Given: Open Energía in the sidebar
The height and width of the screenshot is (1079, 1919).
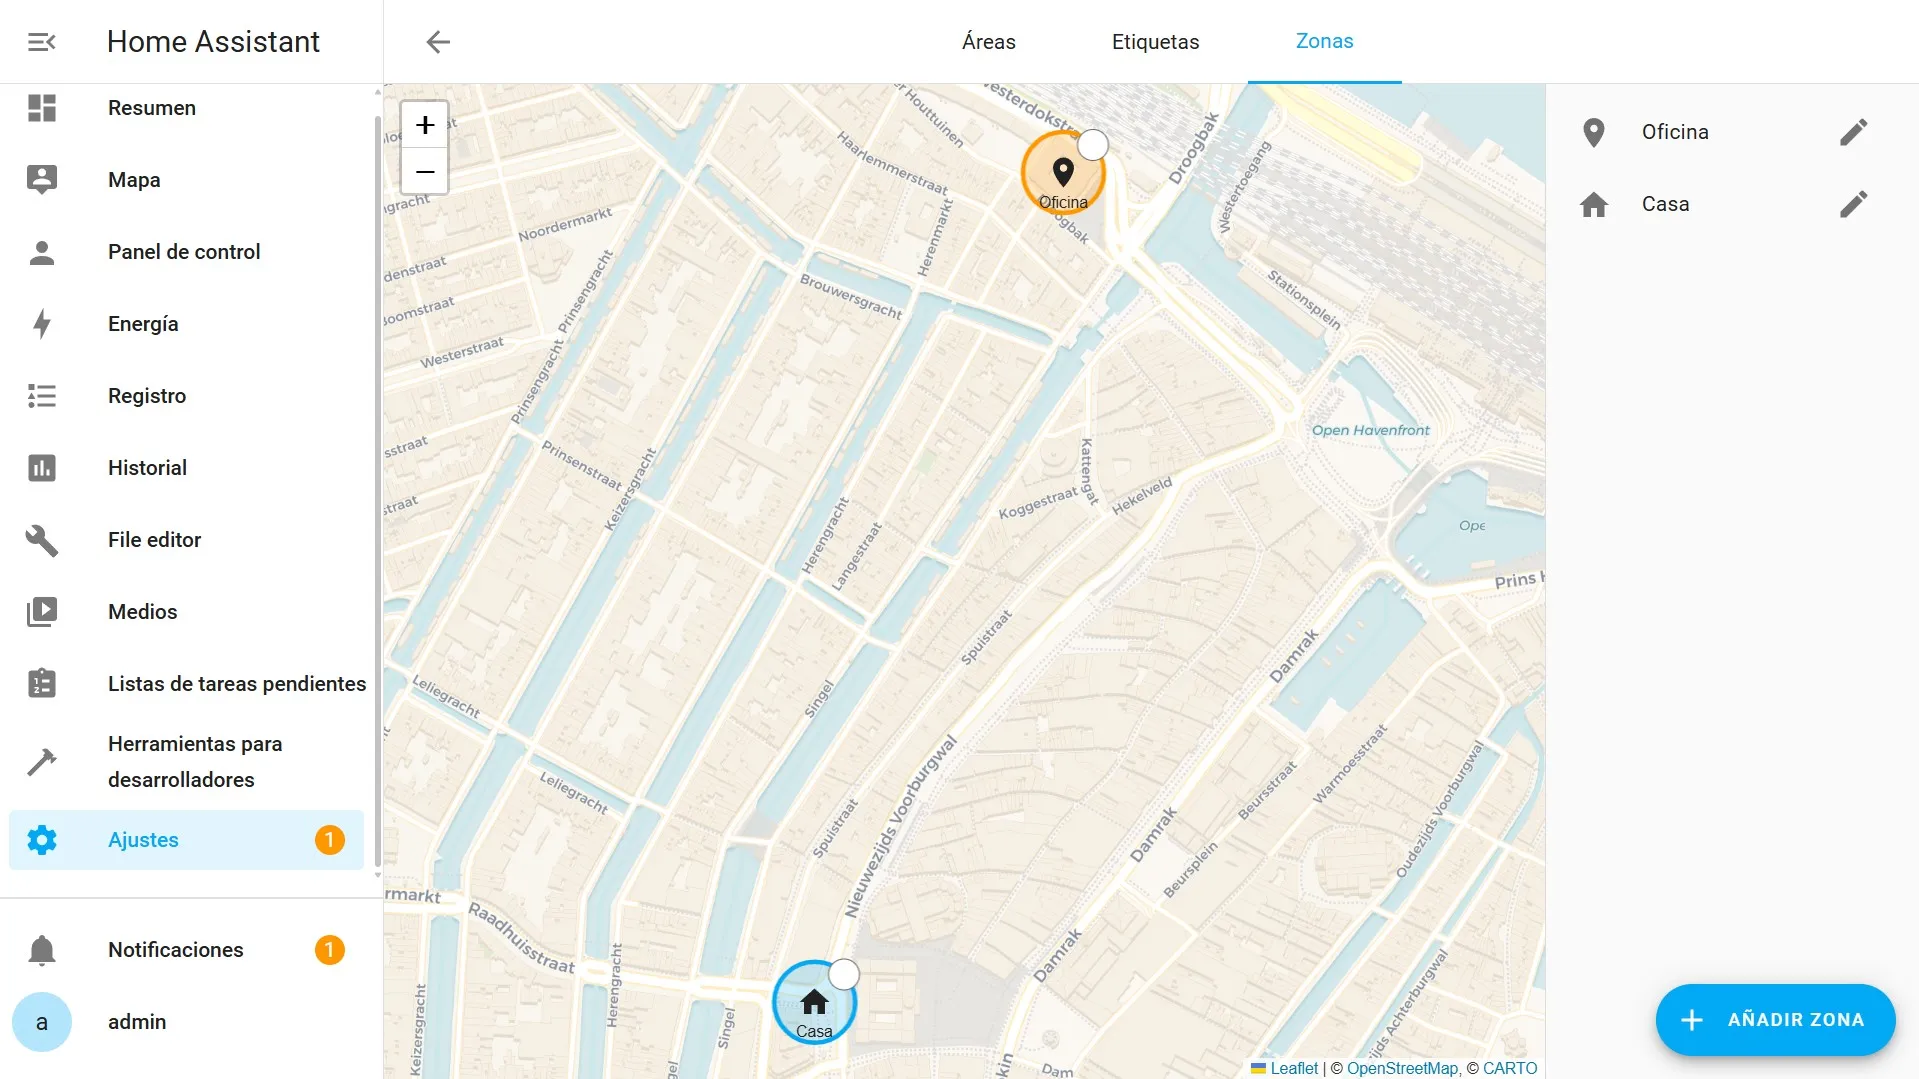Looking at the screenshot, I should (186, 324).
